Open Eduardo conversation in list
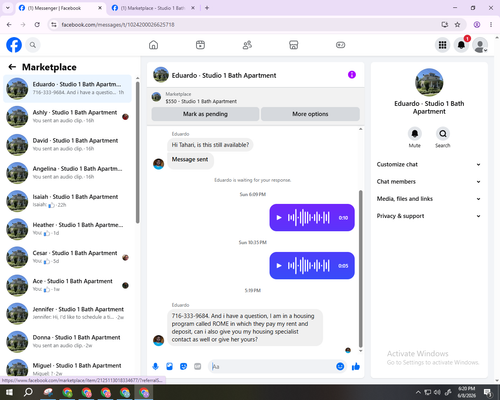 click(67, 89)
